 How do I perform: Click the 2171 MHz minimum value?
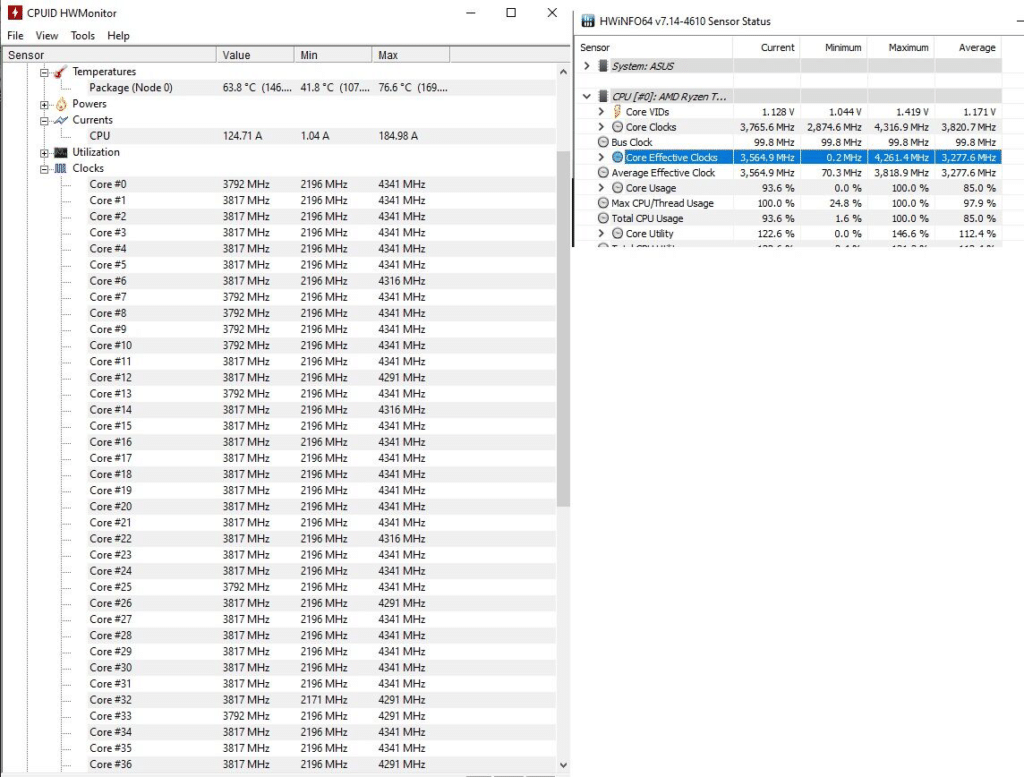(x=324, y=700)
